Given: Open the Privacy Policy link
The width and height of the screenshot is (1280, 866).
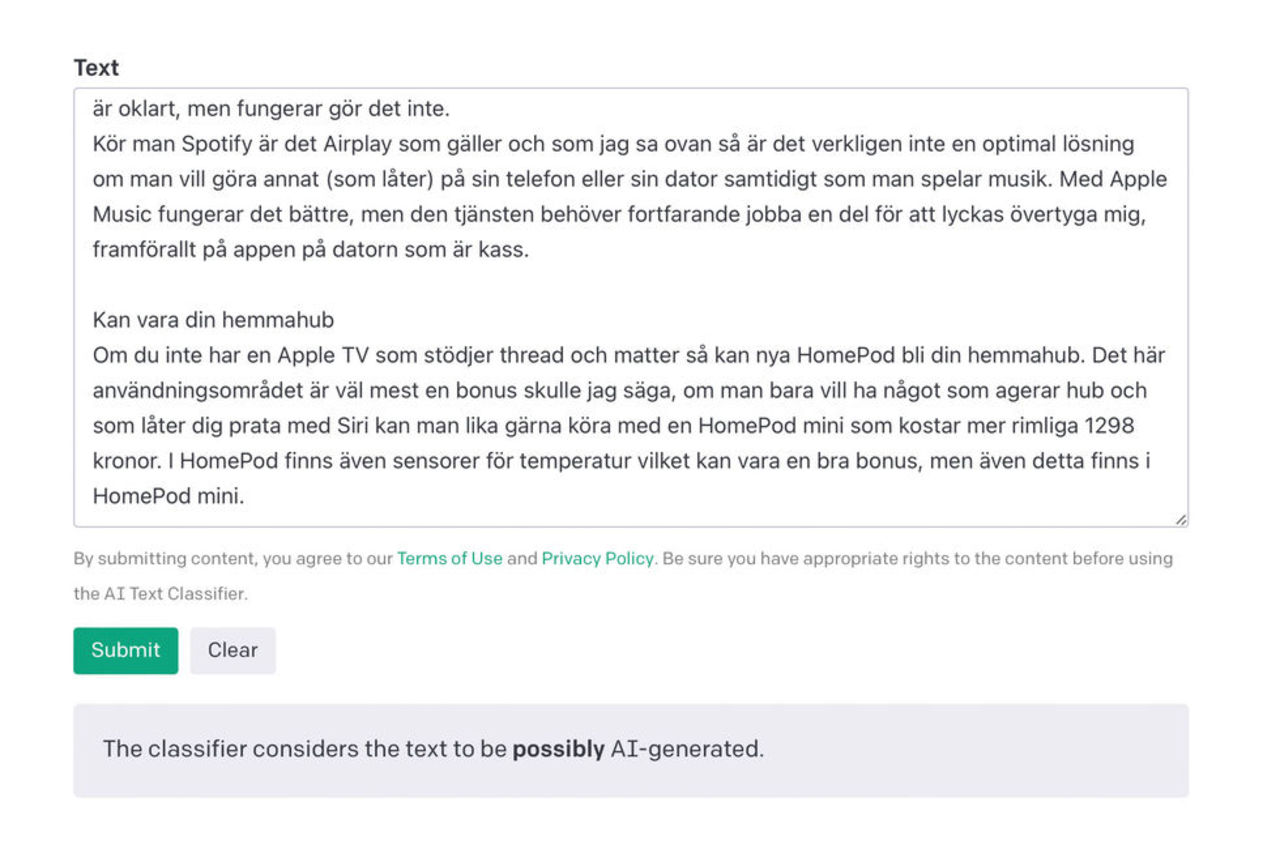Looking at the screenshot, I should [x=597, y=558].
